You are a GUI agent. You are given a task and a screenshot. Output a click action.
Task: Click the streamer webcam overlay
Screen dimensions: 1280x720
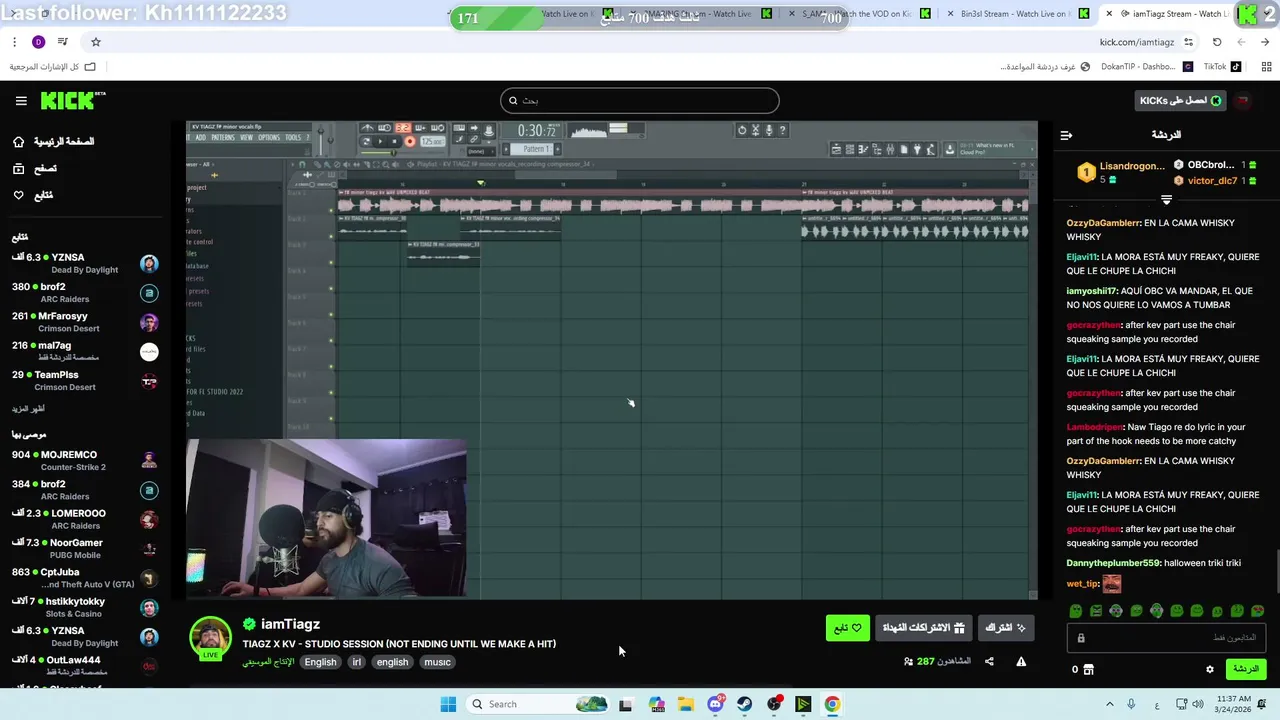[x=326, y=518]
